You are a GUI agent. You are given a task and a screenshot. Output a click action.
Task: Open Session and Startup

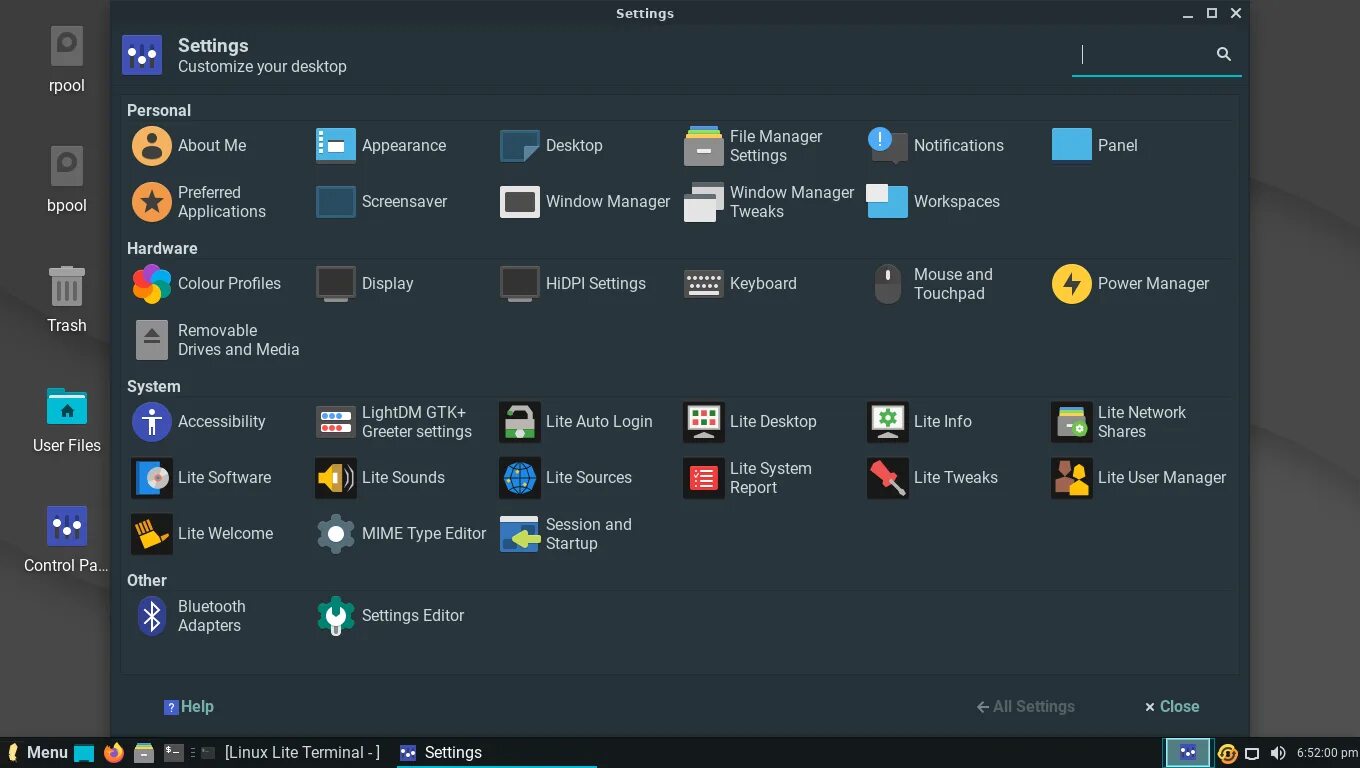pyautogui.click(x=566, y=534)
